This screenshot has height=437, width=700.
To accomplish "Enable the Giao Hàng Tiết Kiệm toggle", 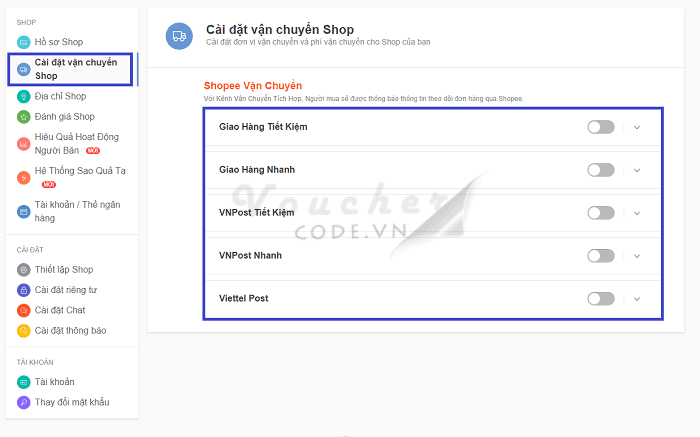I will (600, 127).
